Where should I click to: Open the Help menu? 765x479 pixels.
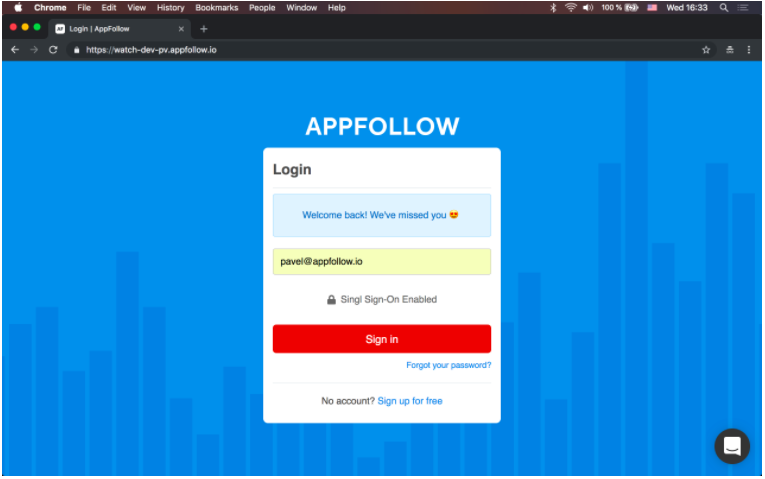[337, 8]
